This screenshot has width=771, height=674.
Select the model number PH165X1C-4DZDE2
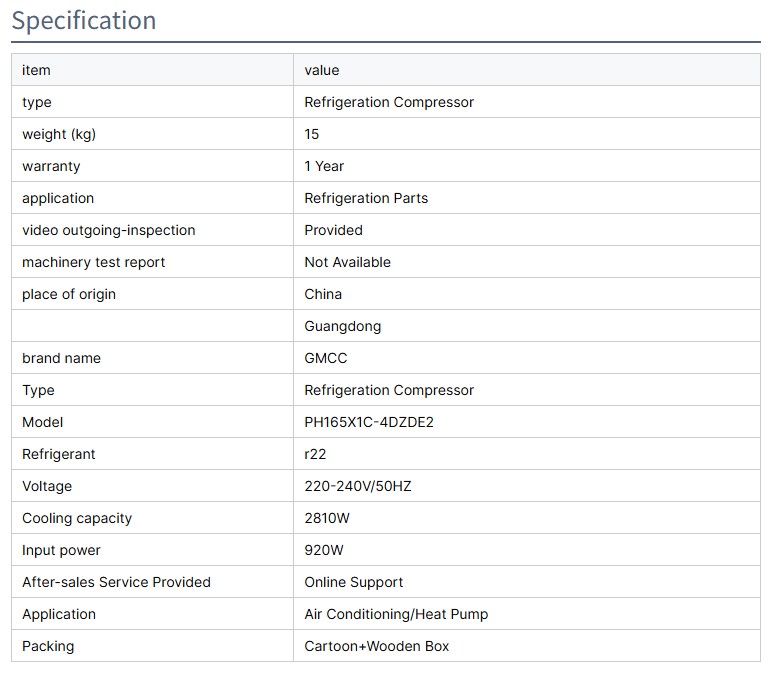[368, 422]
